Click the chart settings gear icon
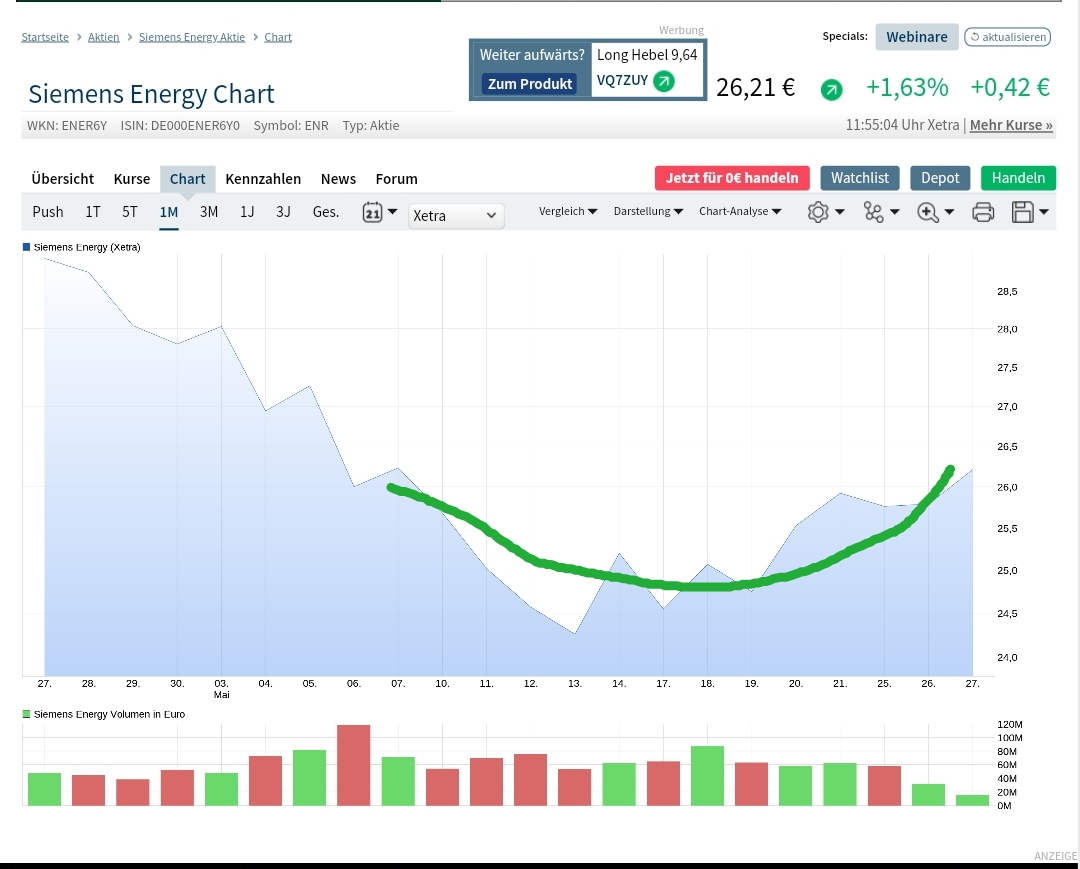 pos(819,212)
